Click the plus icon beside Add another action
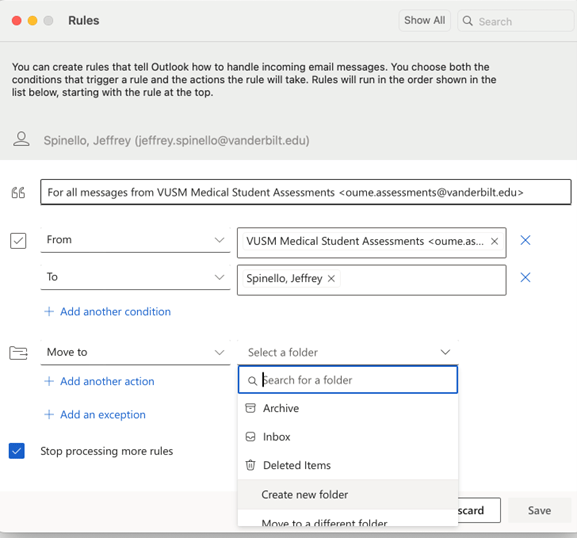Screen dimensions: 577x538 click(49, 381)
